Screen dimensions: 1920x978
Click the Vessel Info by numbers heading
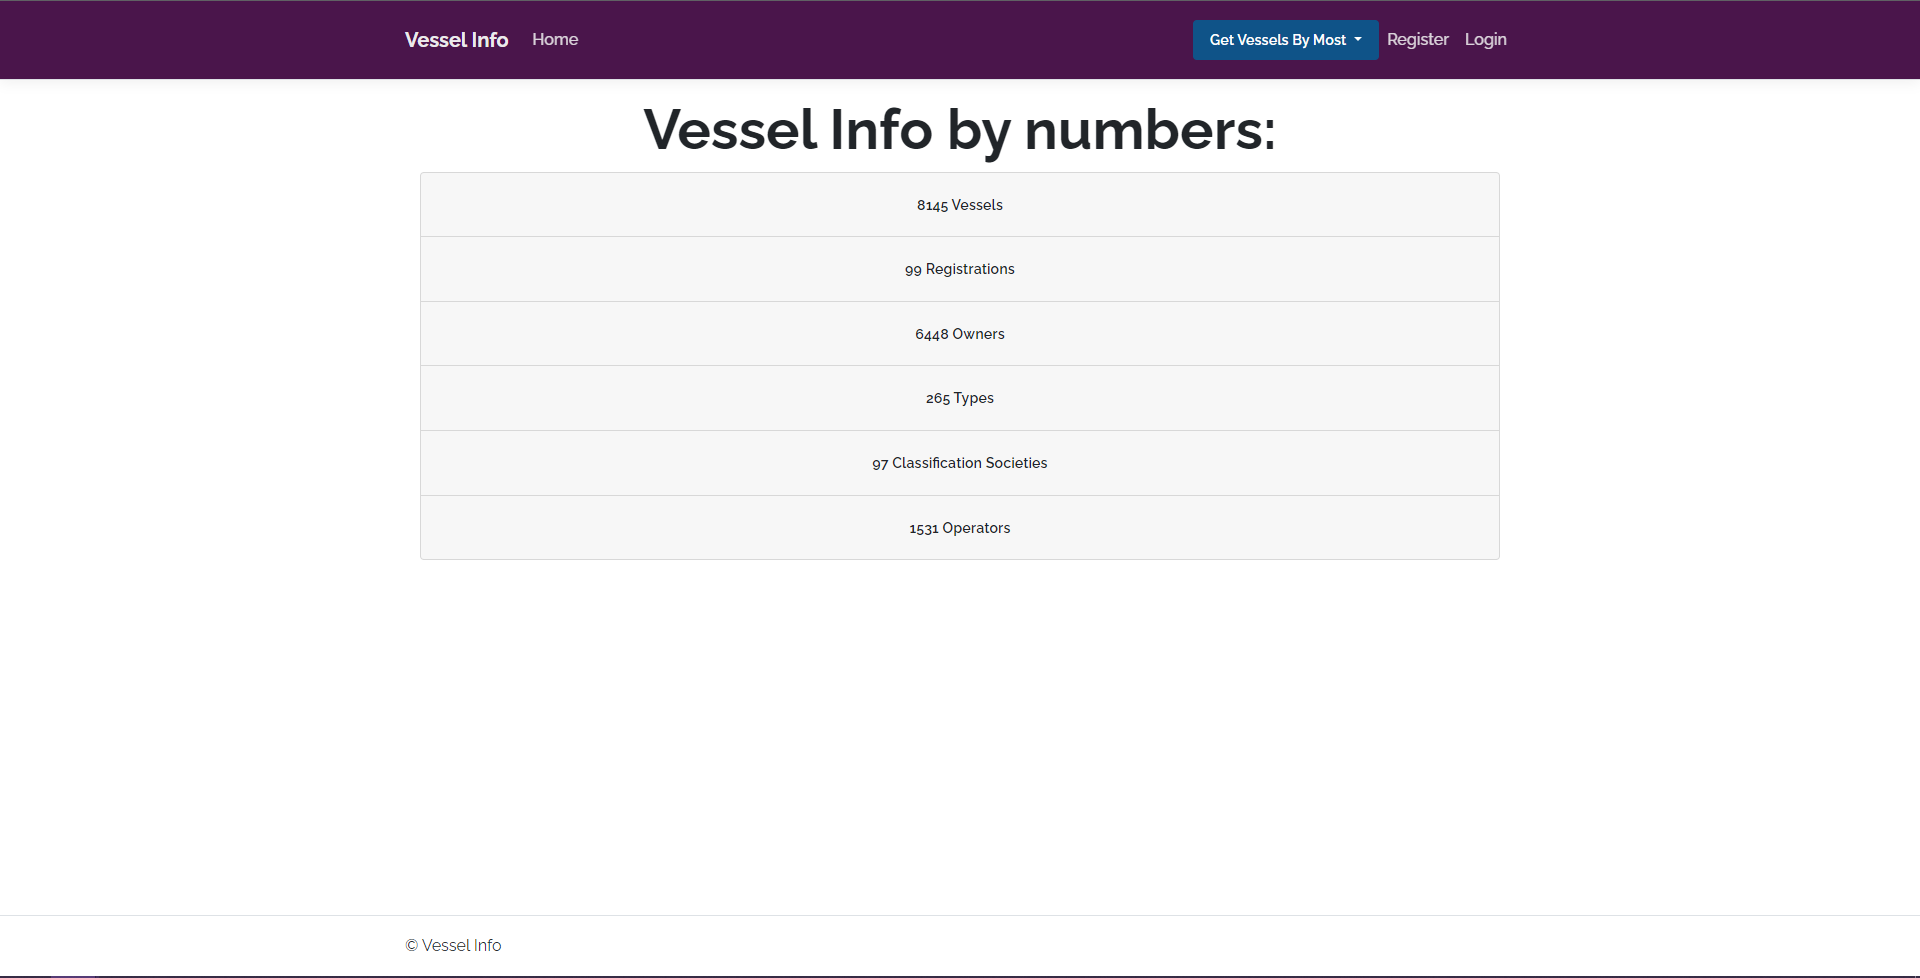coord(960,130)
